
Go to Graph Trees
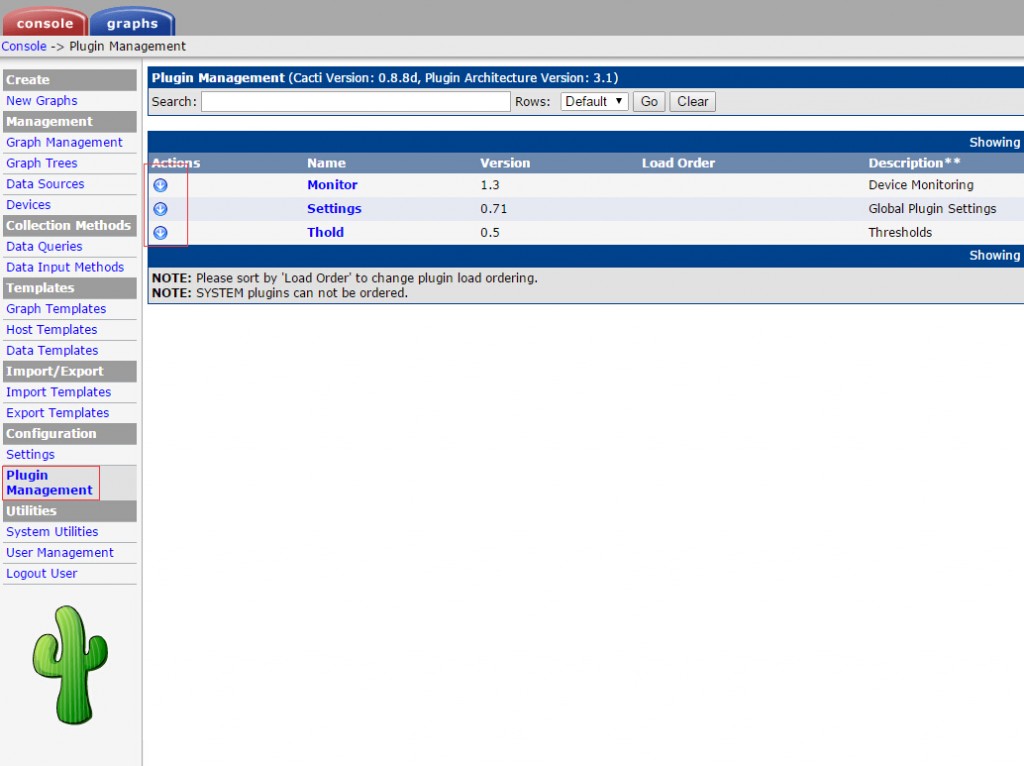coord(42,163)
